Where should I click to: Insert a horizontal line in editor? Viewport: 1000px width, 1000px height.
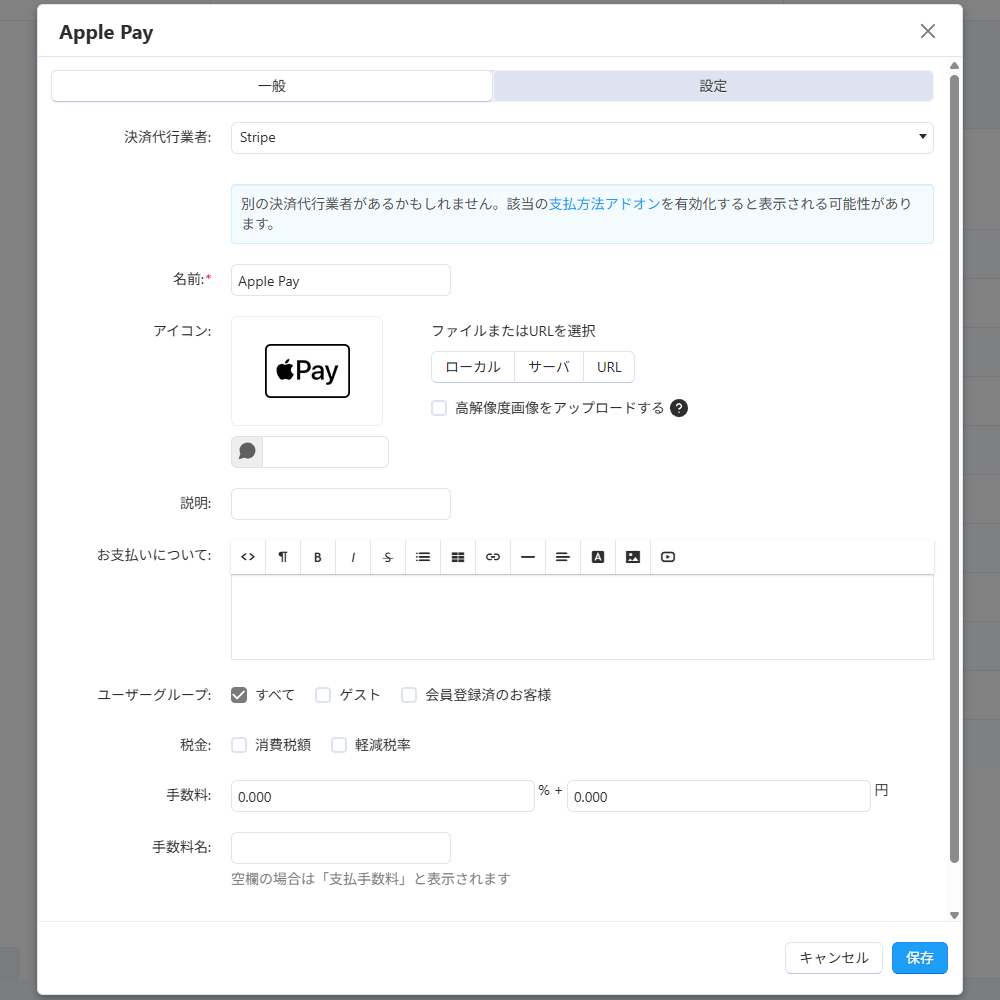[x=528, y=557]
